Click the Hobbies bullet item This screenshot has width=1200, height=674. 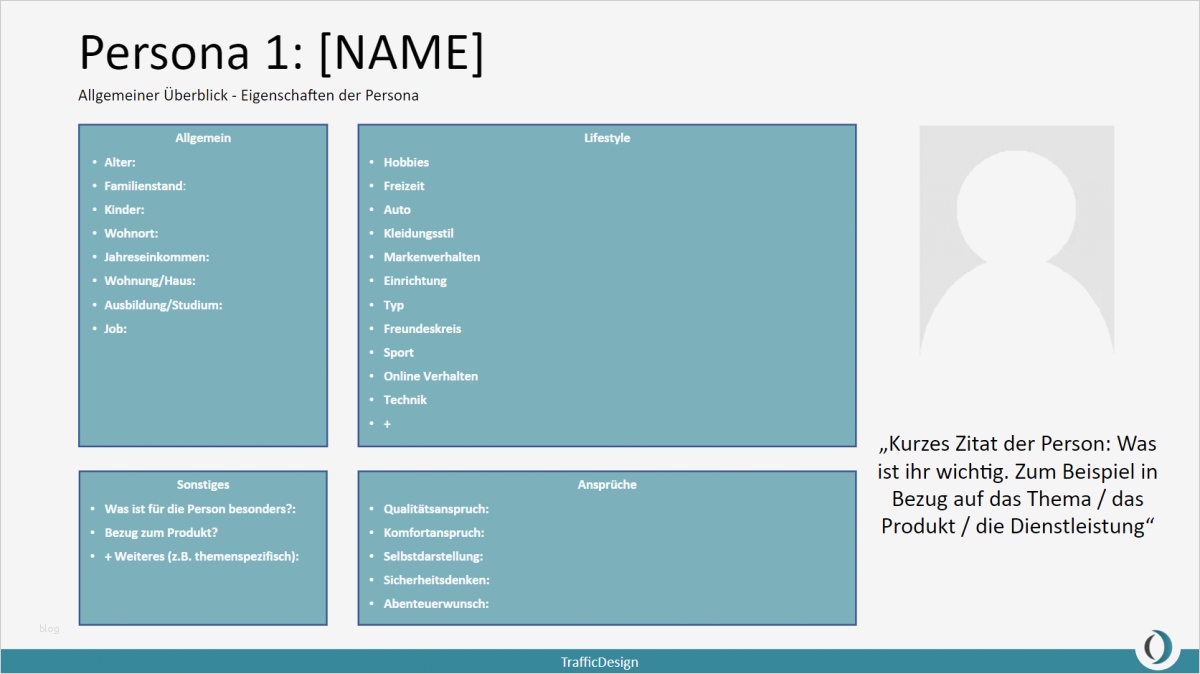coord(406,162)
